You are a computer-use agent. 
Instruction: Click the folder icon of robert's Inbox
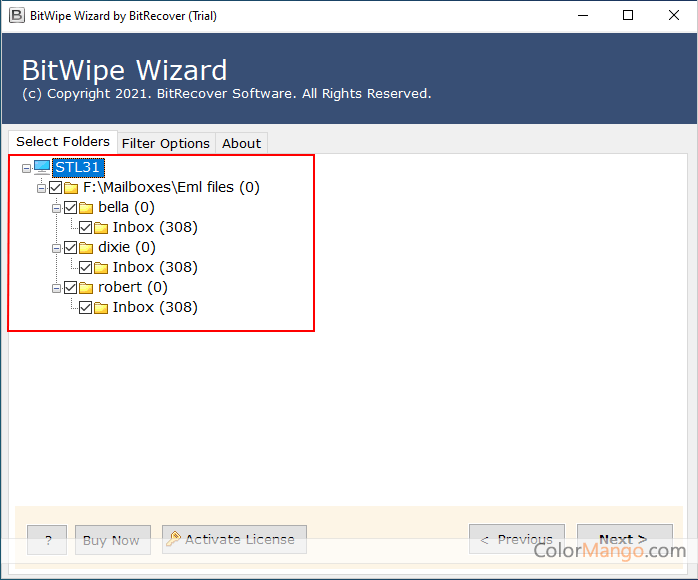pos(101,308)
